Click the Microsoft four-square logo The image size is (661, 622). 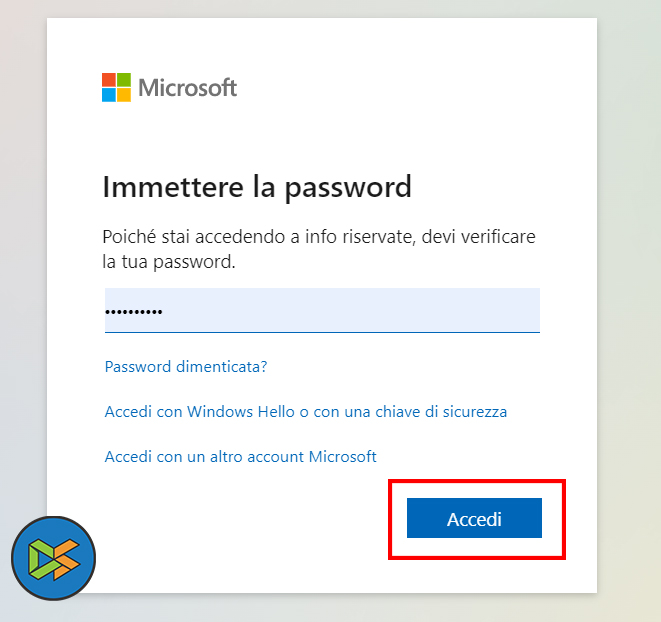[117, 87]
